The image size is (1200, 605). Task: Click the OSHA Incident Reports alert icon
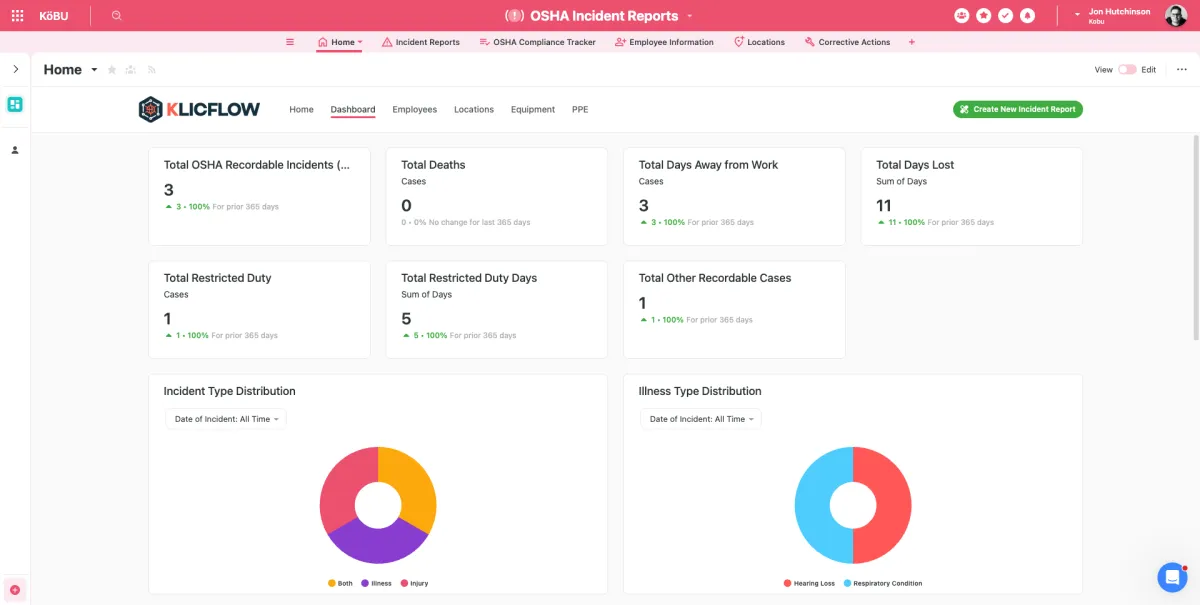(514, 16)
